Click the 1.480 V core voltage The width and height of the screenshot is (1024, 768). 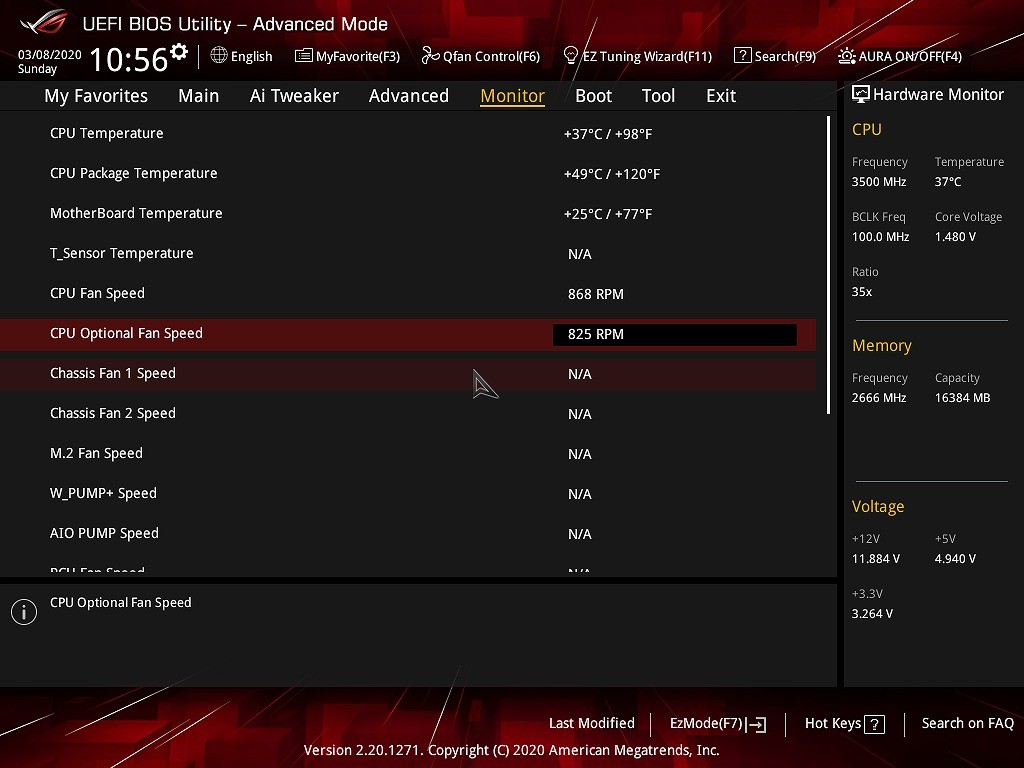pyautogui.click(x=955, y=237)
